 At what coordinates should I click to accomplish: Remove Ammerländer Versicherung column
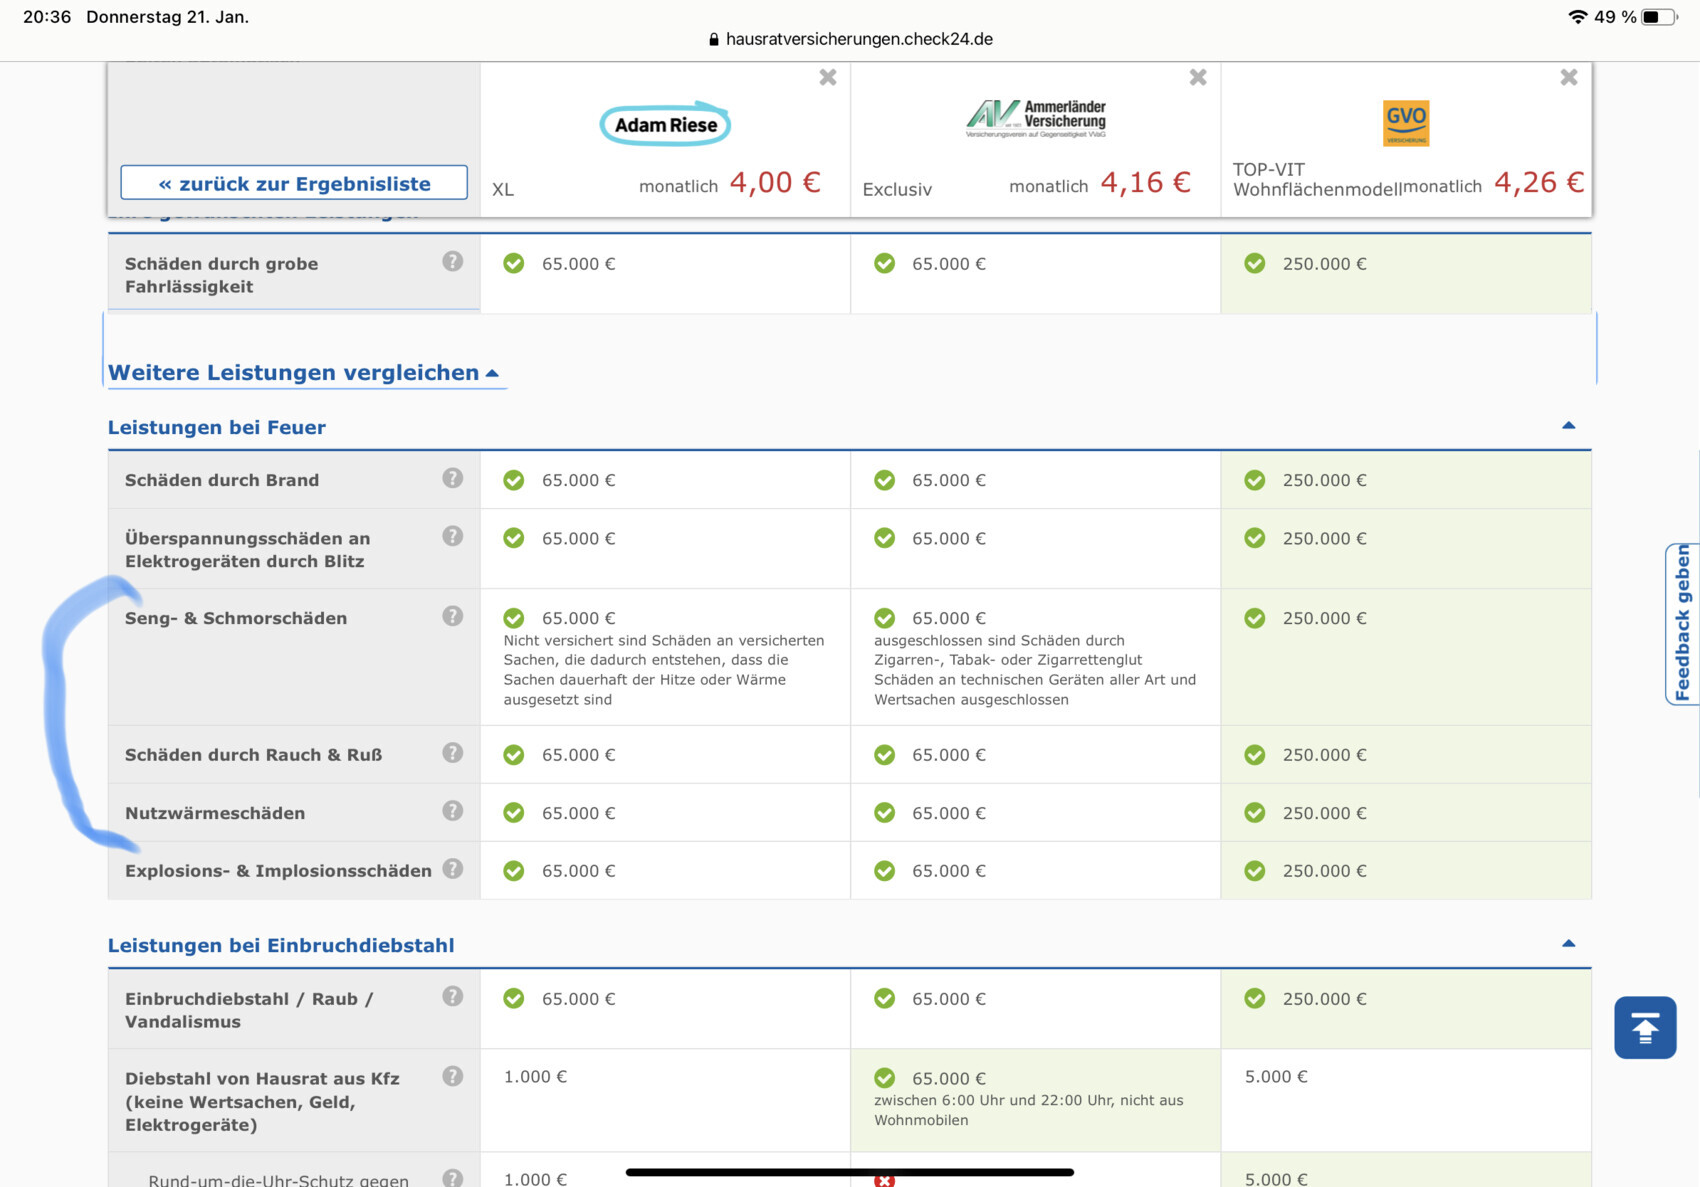click(1198, 78)
